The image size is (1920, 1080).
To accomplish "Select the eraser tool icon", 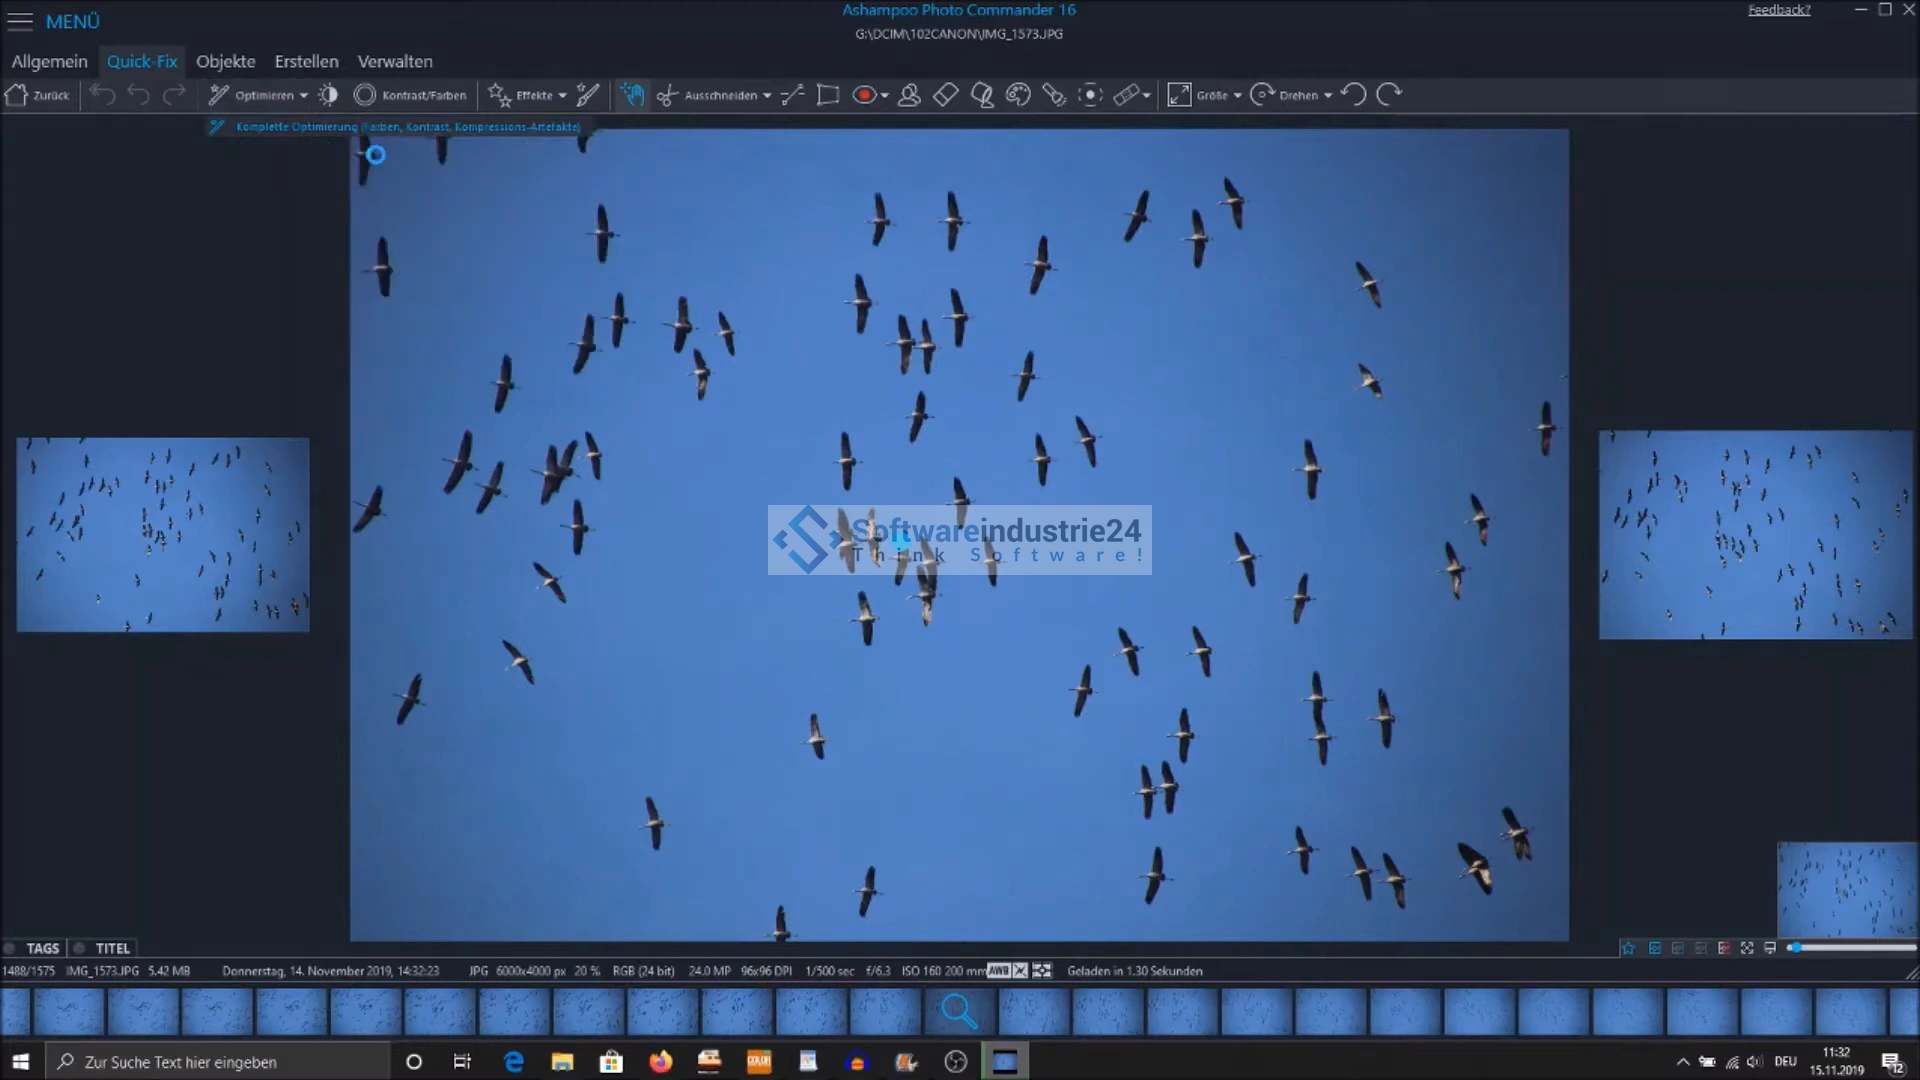I will [945, 95].
